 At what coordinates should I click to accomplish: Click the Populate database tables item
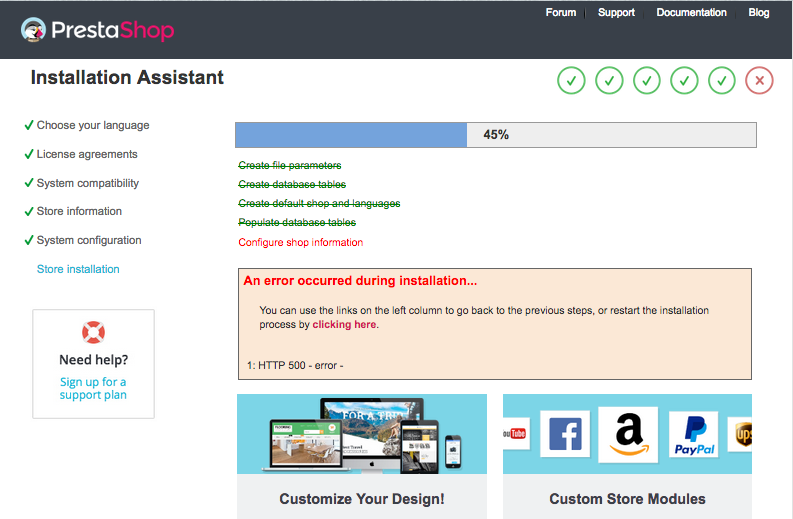coord(297,223)
